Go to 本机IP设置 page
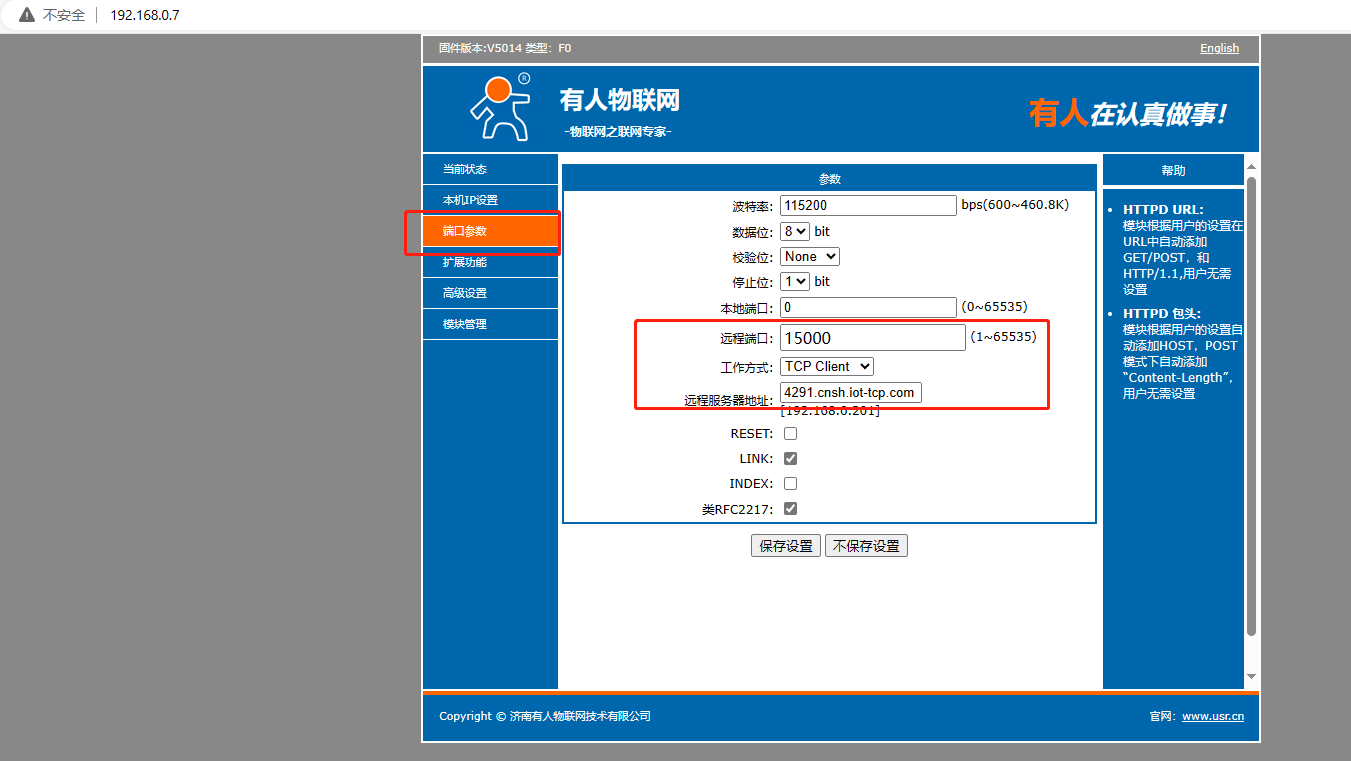This screenshot has width=1351, height=761. 490,200
